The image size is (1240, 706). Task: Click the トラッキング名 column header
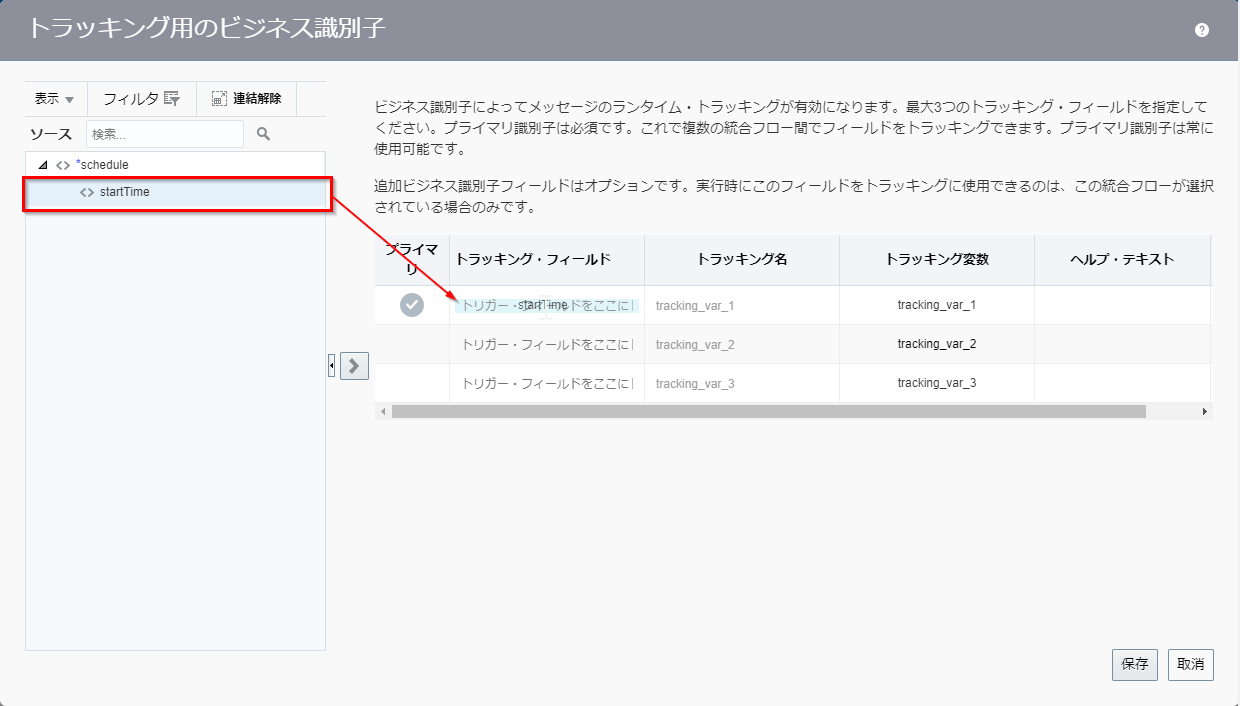click(x=741, y=260)
